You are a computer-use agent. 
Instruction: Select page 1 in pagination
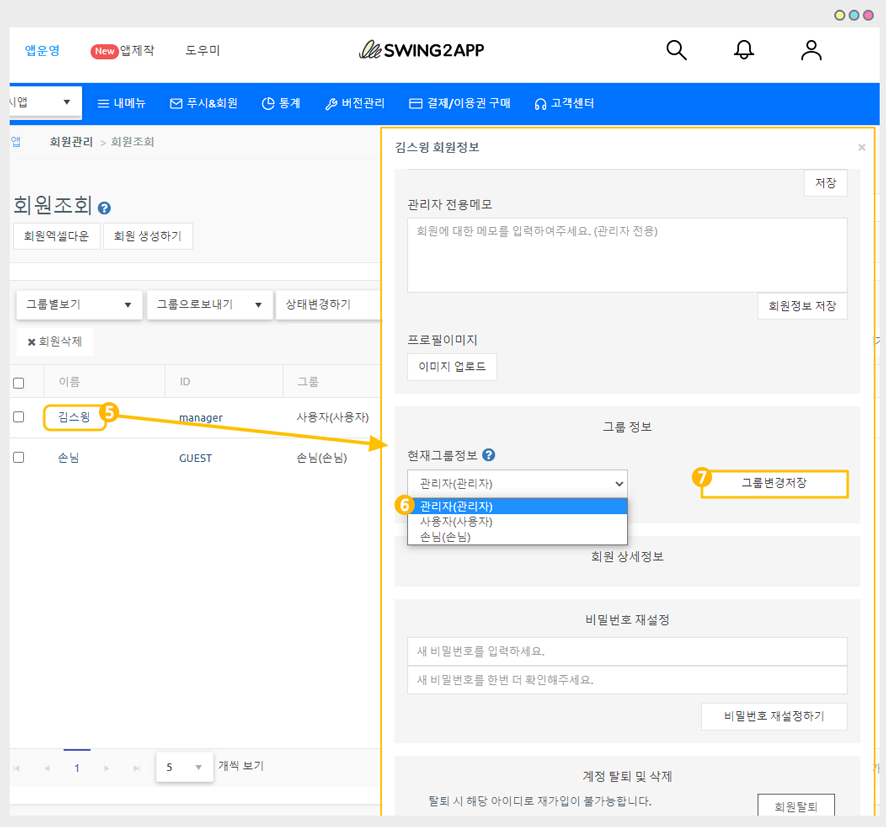point(77,768)
